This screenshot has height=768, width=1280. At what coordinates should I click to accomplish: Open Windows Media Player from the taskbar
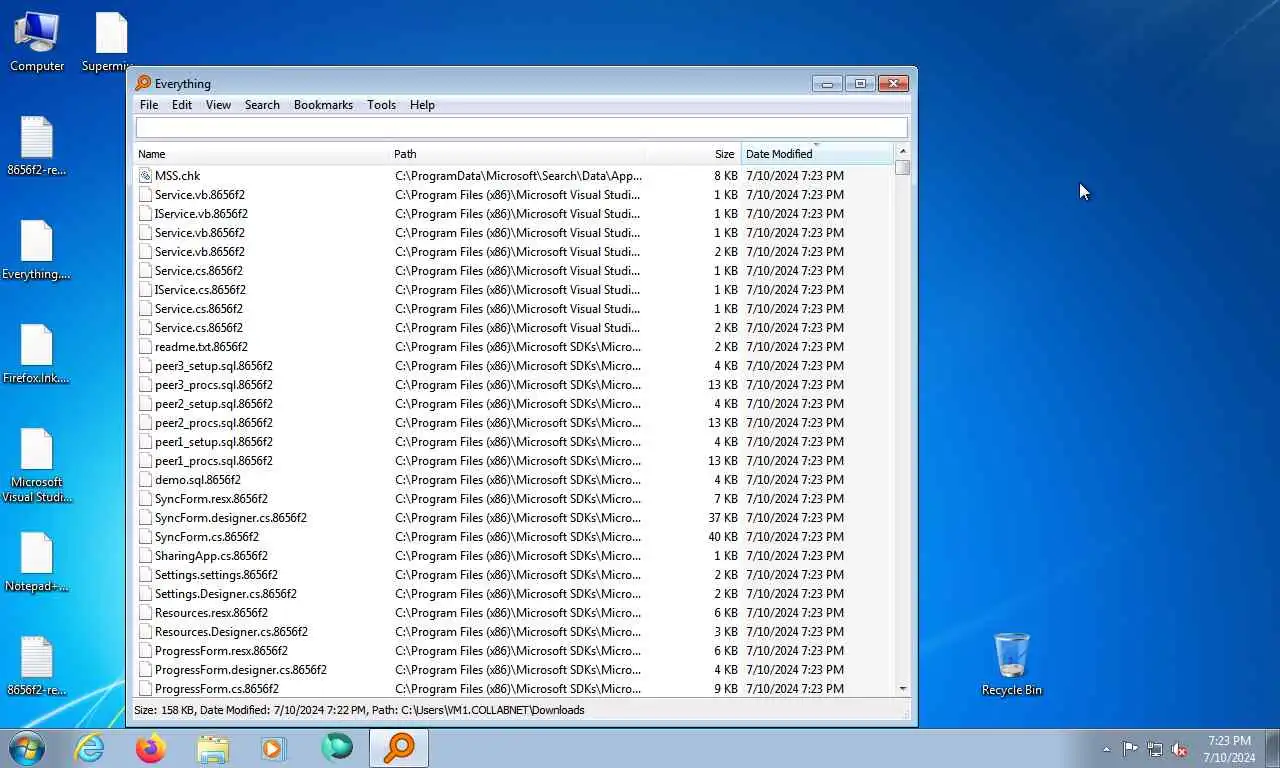point(274,748)
